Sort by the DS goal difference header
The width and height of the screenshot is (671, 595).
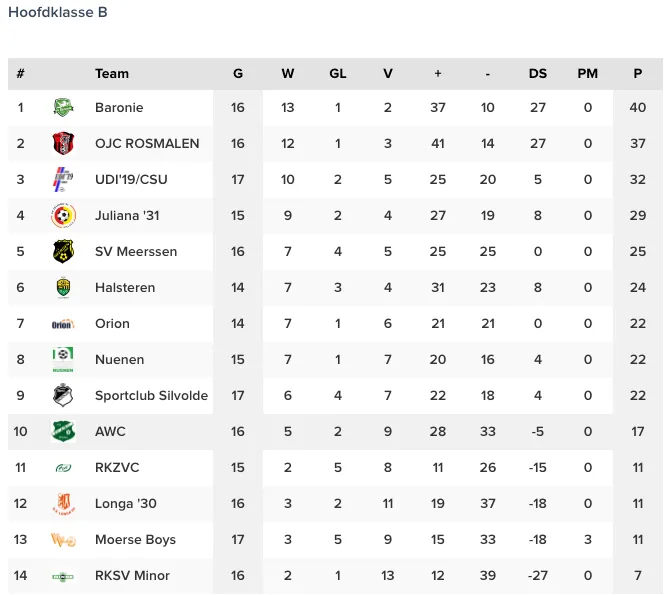pyautogui.click(x=537, y=74)
